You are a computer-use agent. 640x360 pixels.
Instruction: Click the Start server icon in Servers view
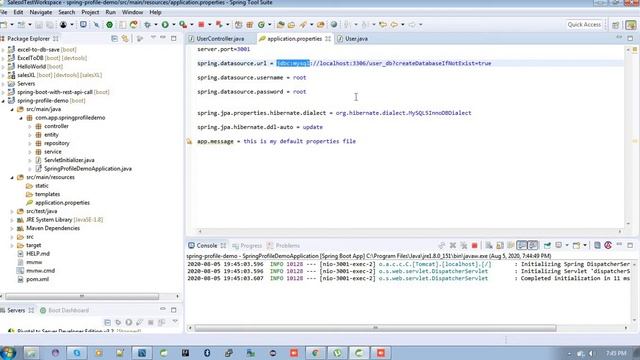pos(129,322)
